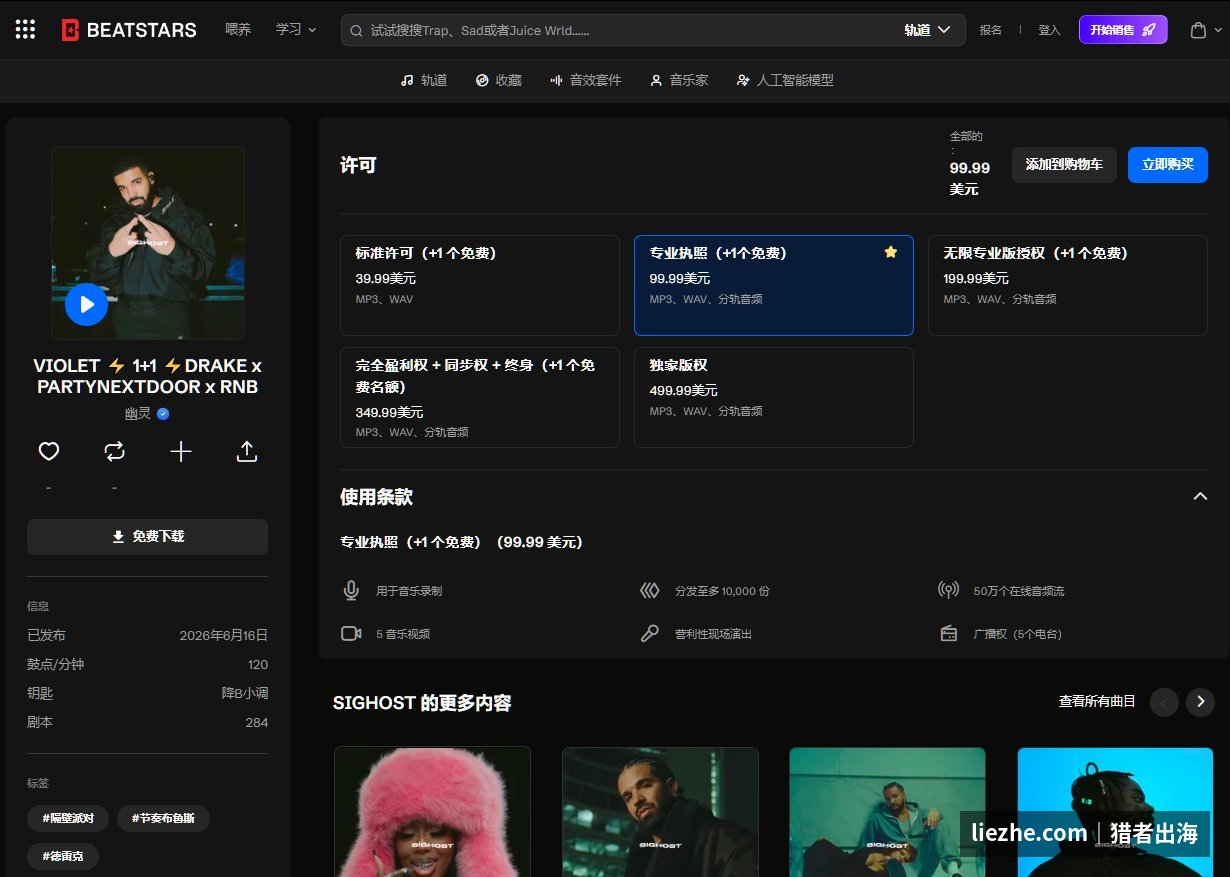The image size is (1230, 877).
Task: Click the 开始销售 button
Action: pos(1123,30)
